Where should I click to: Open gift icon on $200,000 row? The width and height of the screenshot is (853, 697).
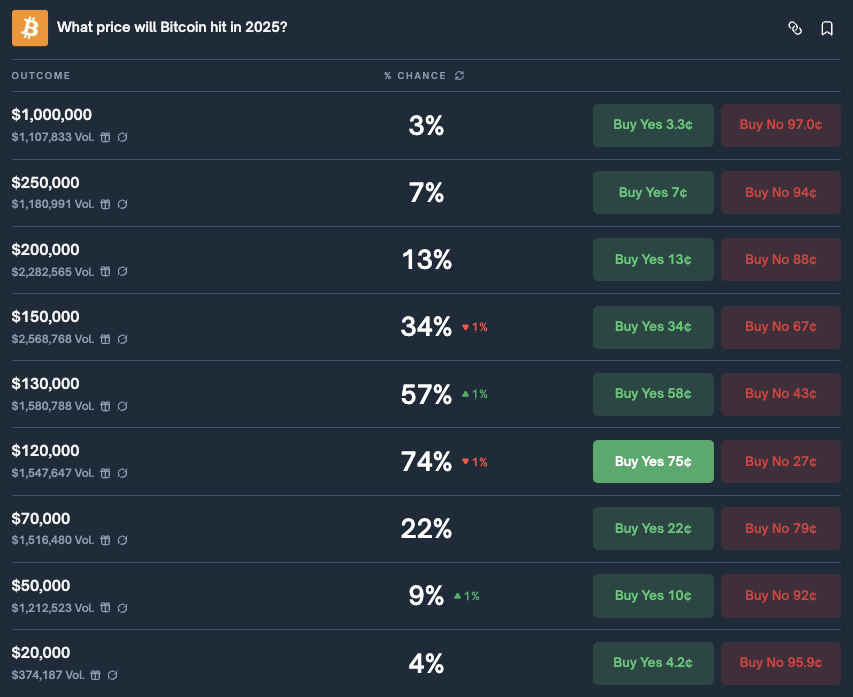[x=105, y=271]
